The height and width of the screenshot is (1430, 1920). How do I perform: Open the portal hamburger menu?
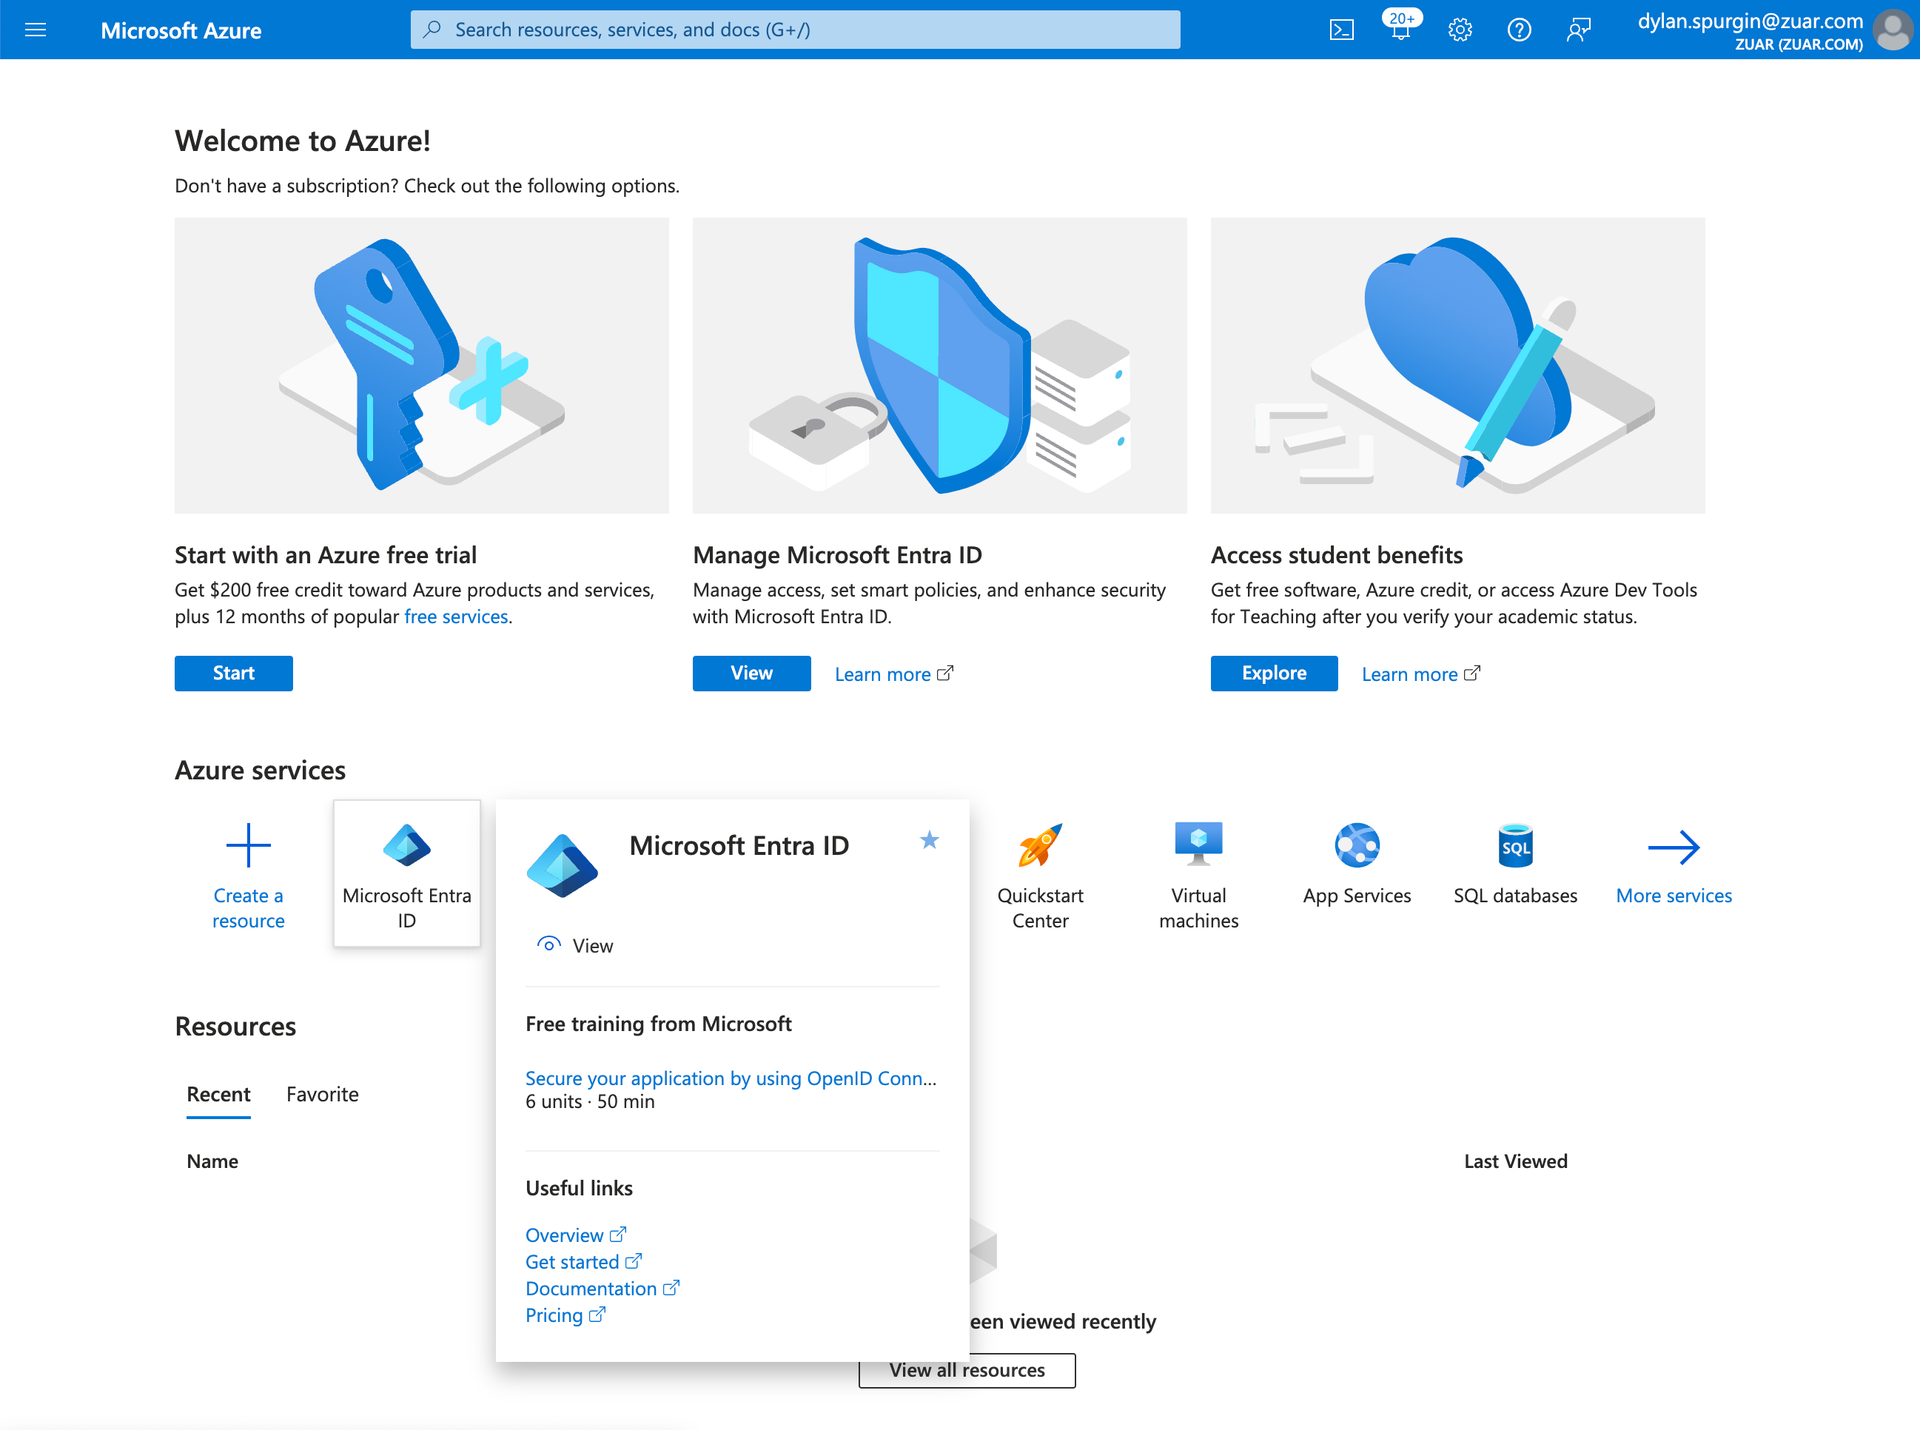click(x=36, y=30)
